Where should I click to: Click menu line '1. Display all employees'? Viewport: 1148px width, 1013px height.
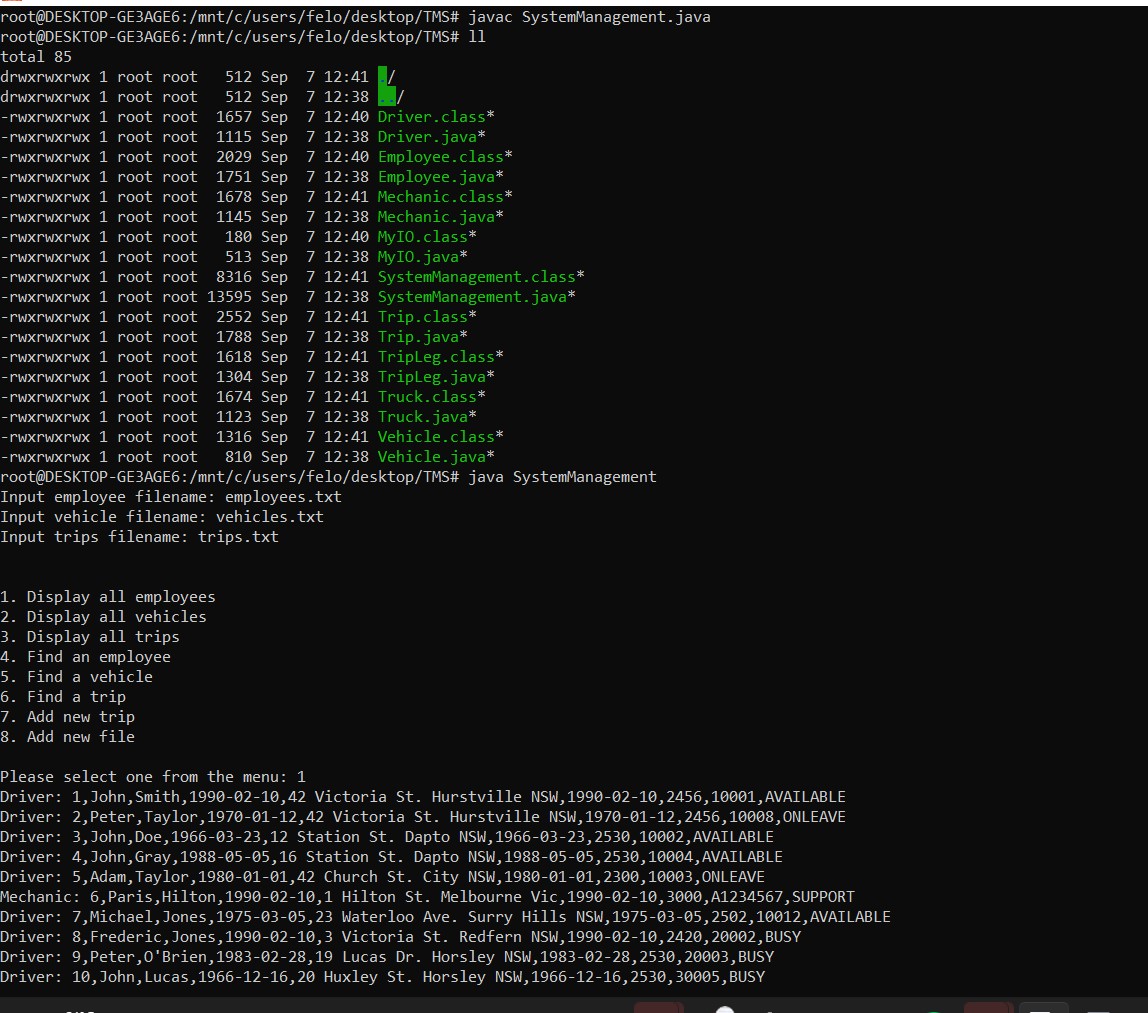pyautogui.click(x=108, y=597)
